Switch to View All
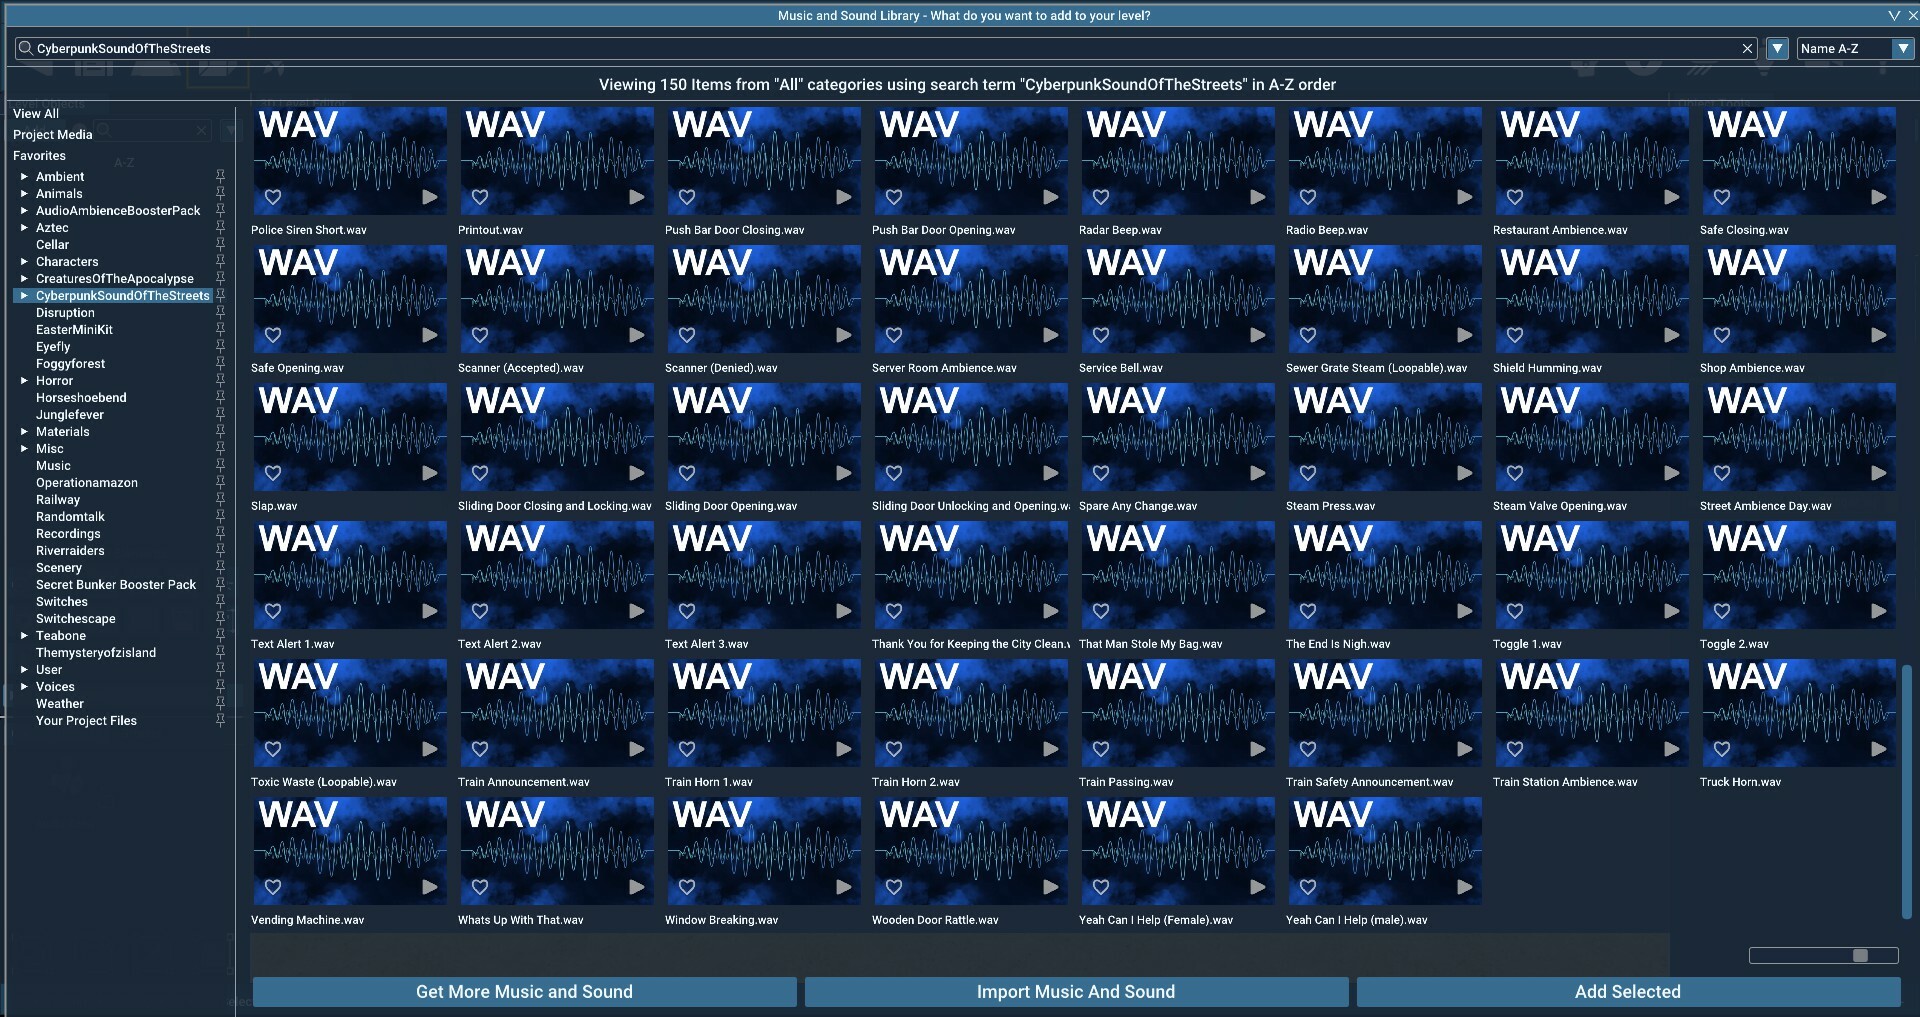Screen dimensions: 1920x1017 pyautogui.click(x=36, y=113)
